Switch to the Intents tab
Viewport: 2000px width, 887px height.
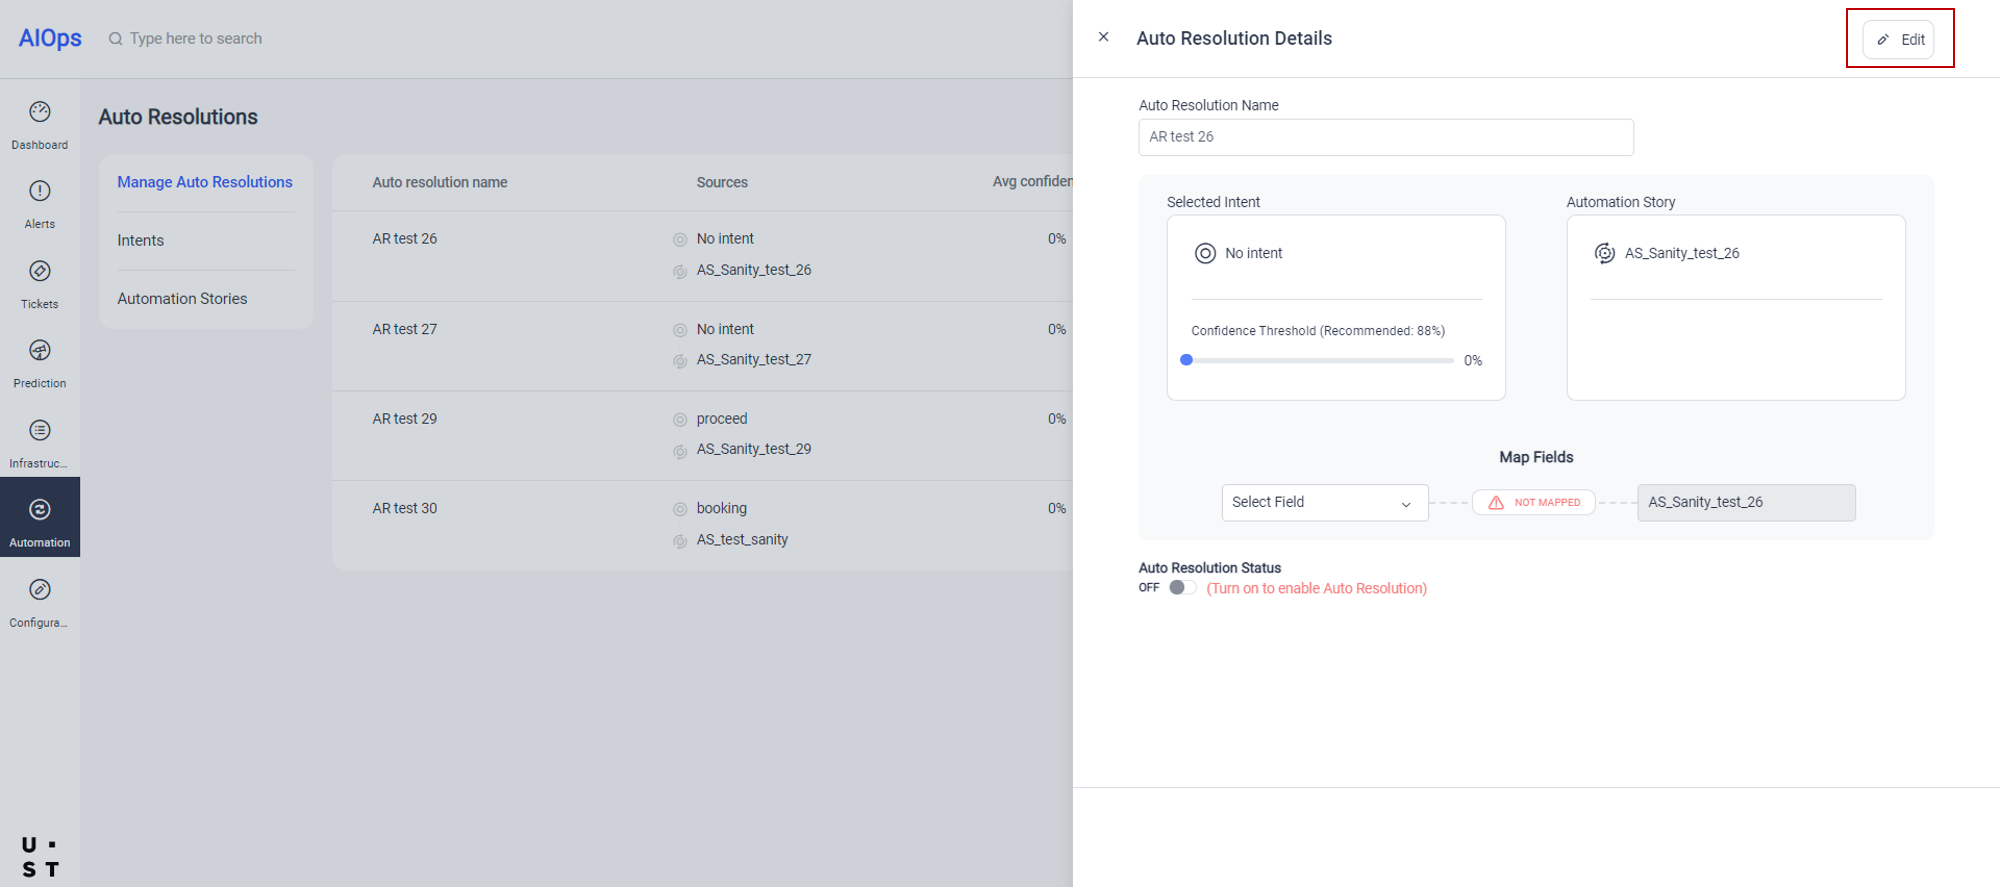(141, 240)
